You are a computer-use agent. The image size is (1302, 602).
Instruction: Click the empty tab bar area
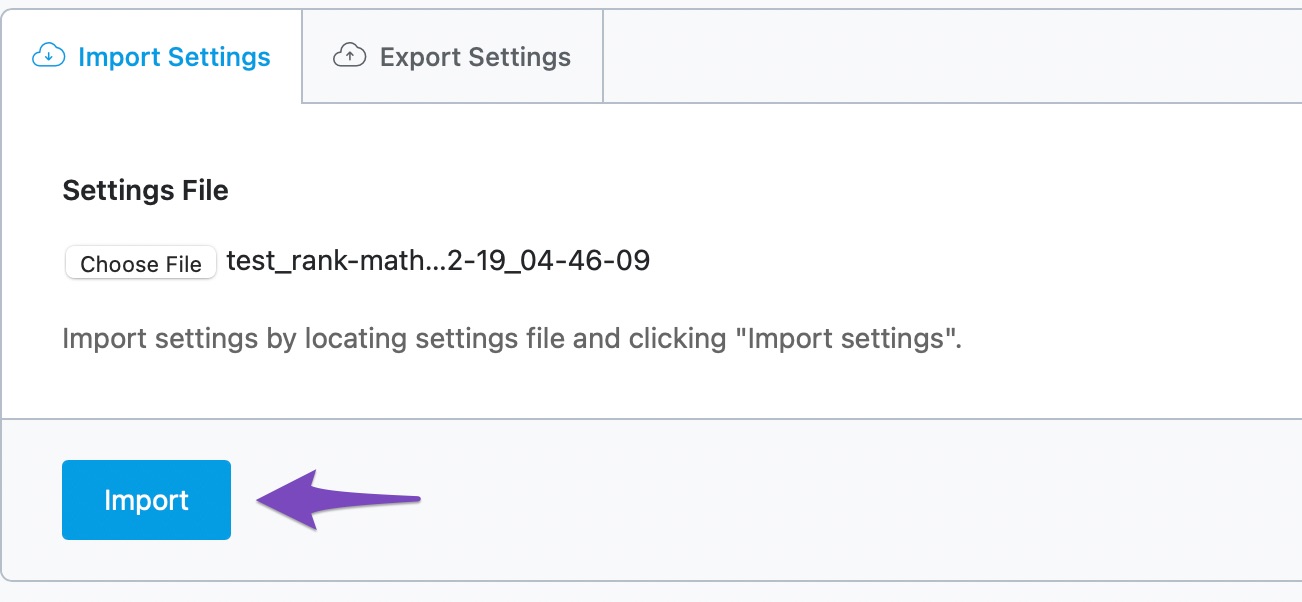(x=950, y=56)
